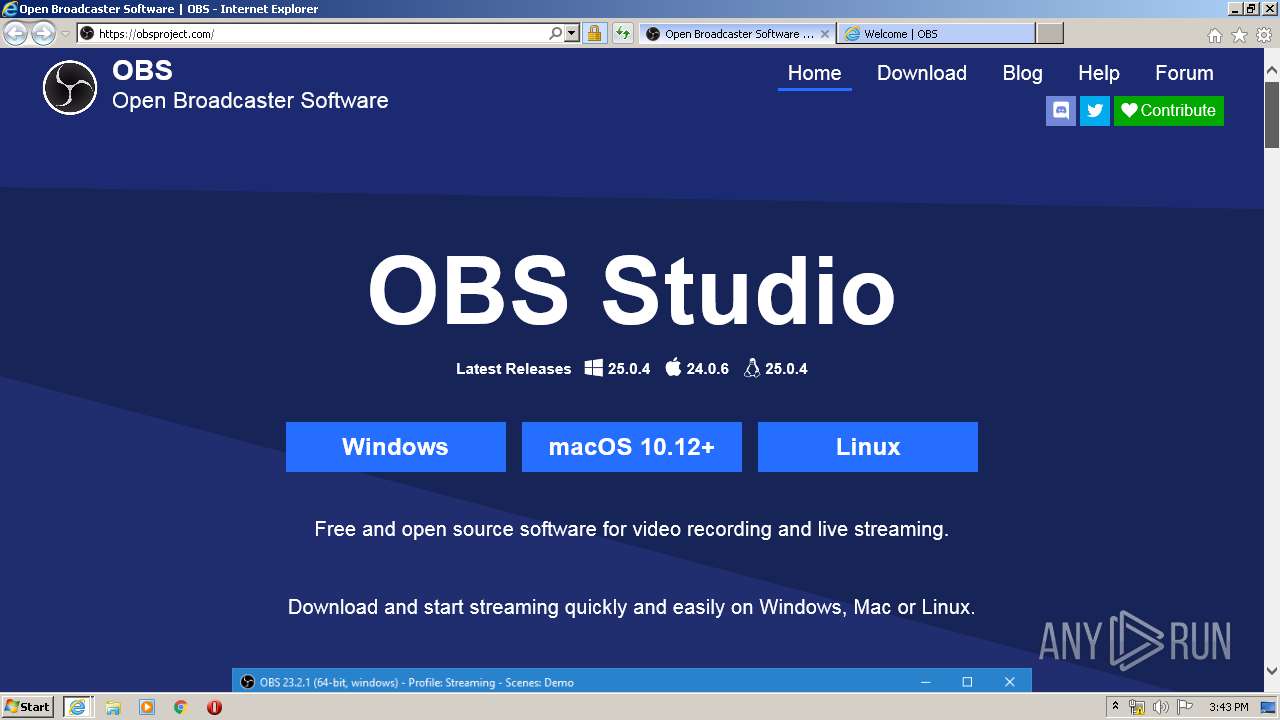The height and width of the screenshot is (720, 1280).
Task: Click the page vertical scrollbar thumb
Action: pyautogui.click(x=1272, y=115)
